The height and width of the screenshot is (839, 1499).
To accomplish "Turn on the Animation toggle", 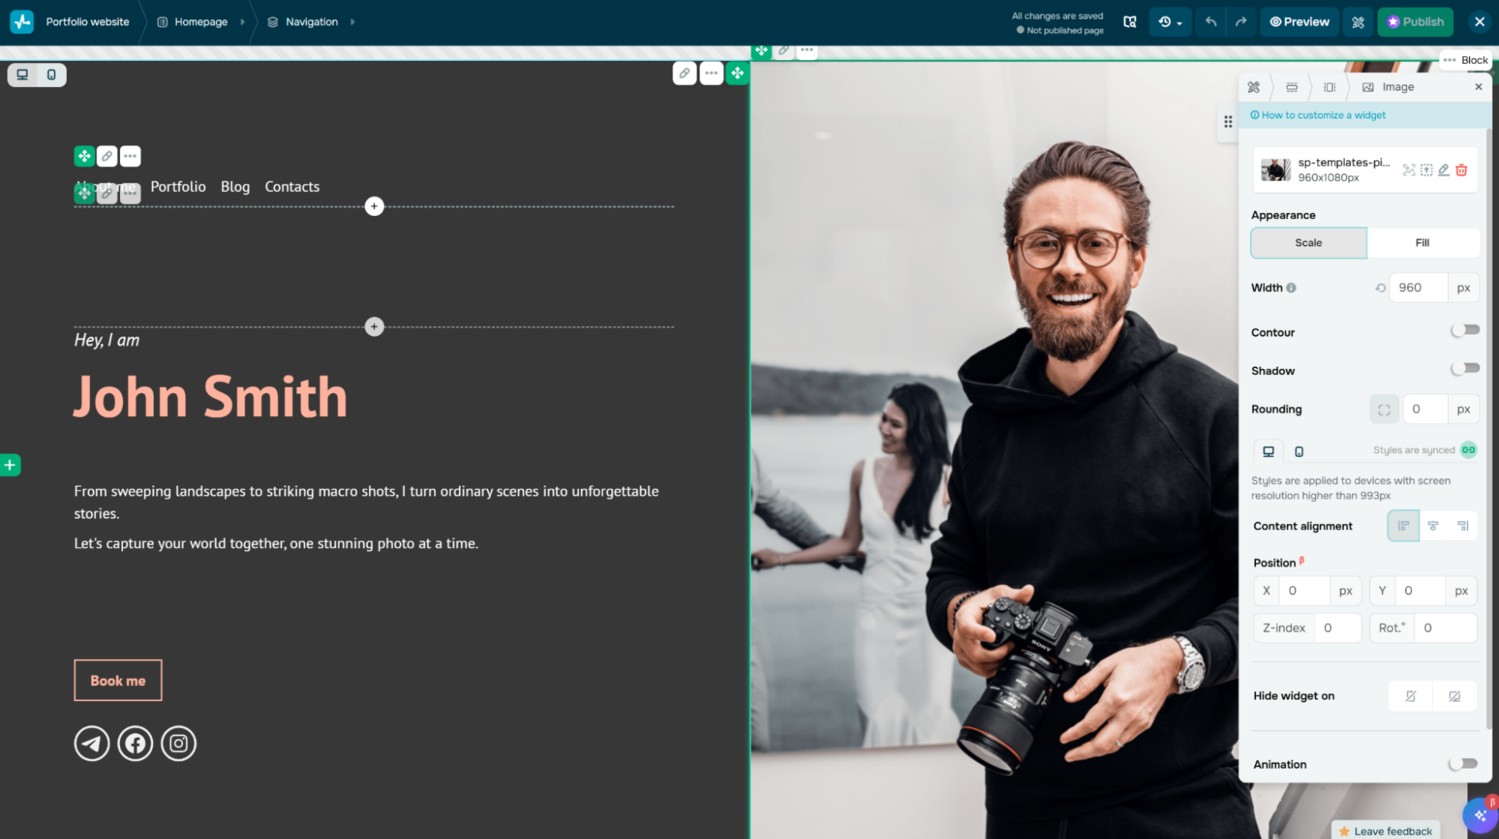I will pyautogui.click(x=1462, y=763).
